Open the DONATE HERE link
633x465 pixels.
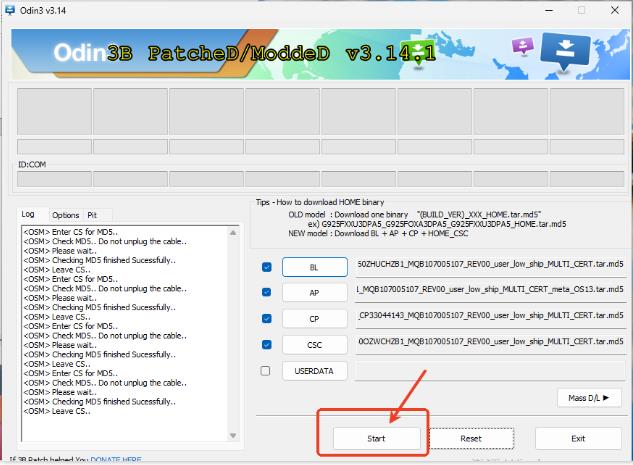(x=116, y=460)
